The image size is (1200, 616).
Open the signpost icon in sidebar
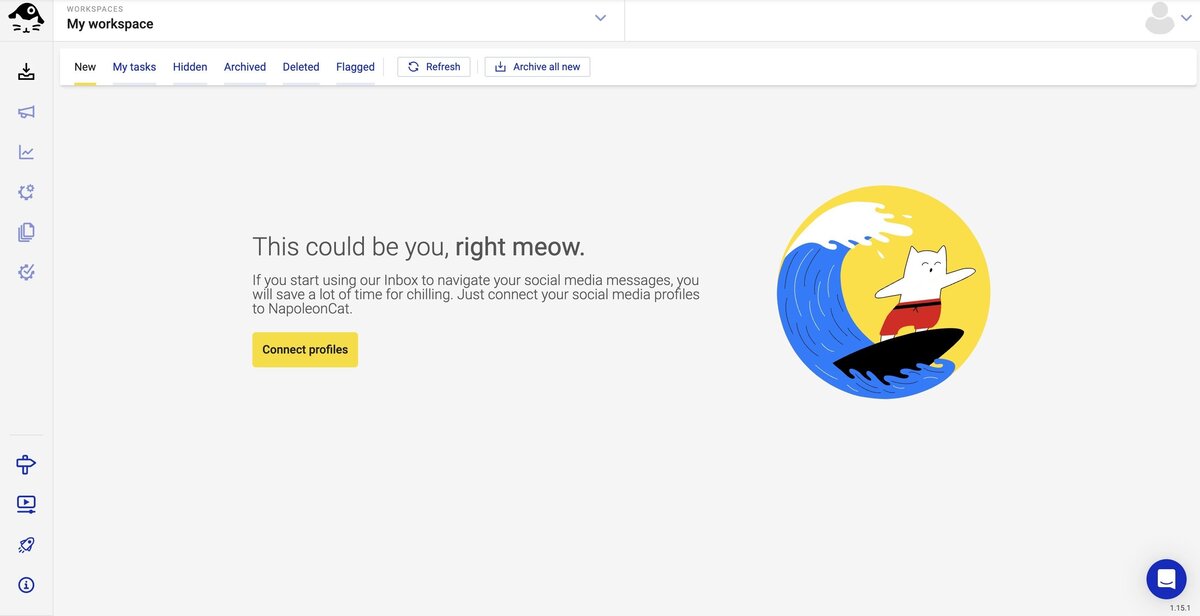pos(26,464)
